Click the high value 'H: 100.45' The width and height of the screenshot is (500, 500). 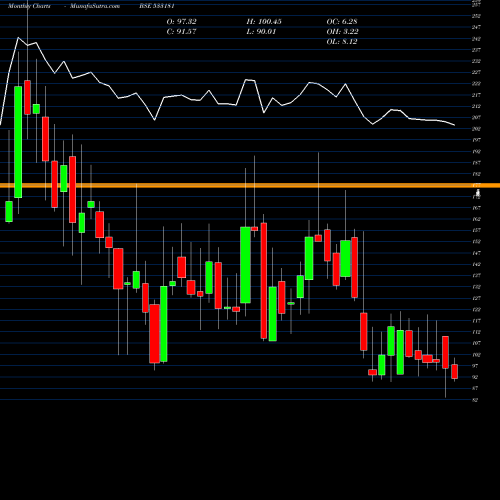pyautogui.click(x=264, y=22)
